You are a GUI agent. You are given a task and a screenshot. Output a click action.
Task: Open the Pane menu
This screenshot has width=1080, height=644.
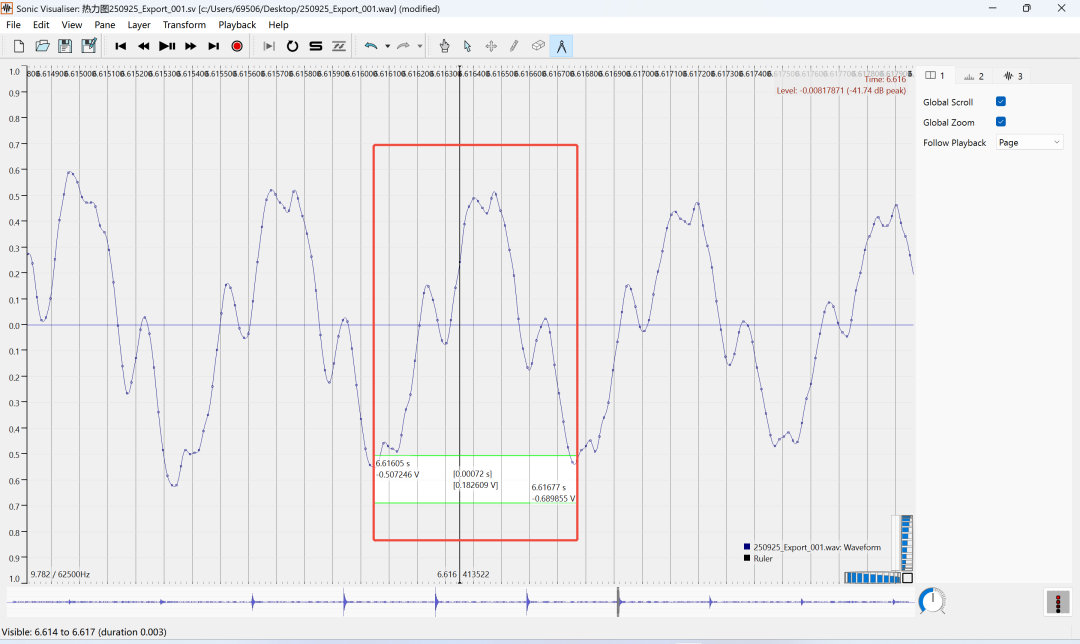click(105, 25)
